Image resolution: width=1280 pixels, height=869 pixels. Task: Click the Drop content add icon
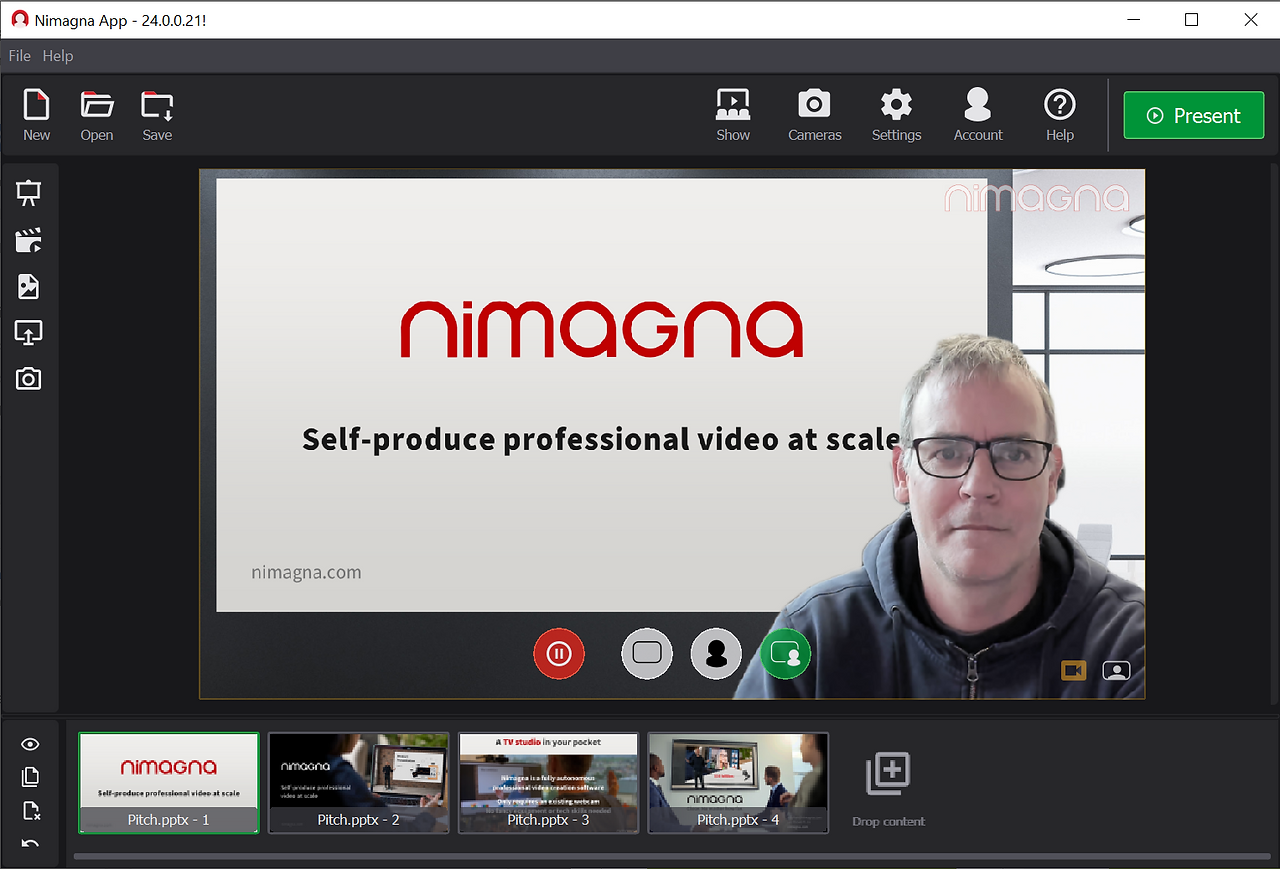tap(888, 774)
